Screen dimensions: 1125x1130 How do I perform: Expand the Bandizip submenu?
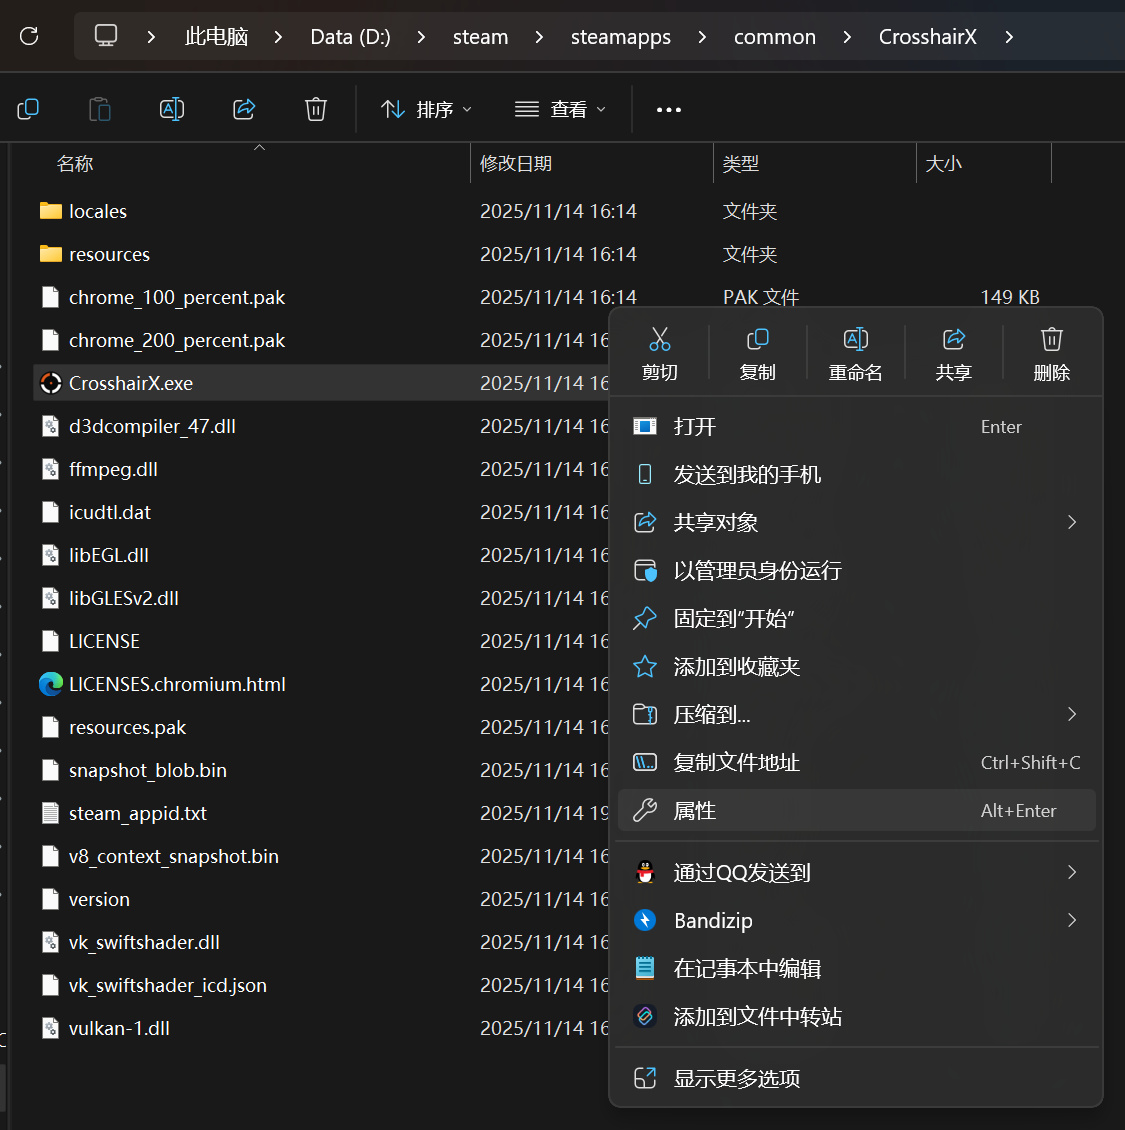coord(1072,920)
